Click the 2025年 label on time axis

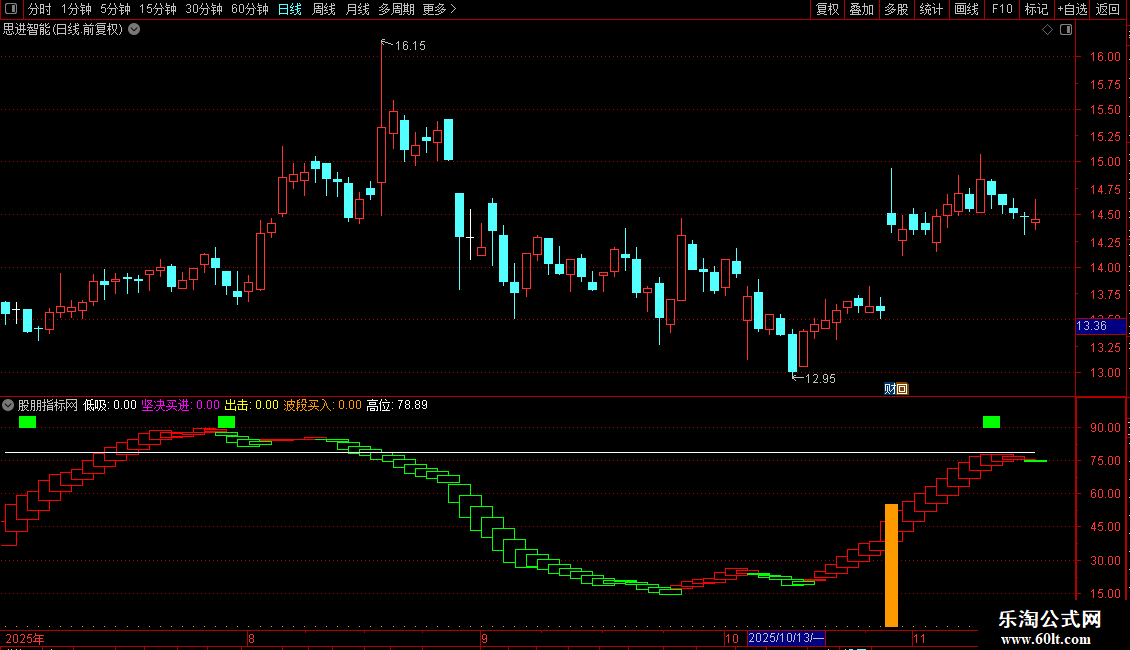(x=25, y=638)
